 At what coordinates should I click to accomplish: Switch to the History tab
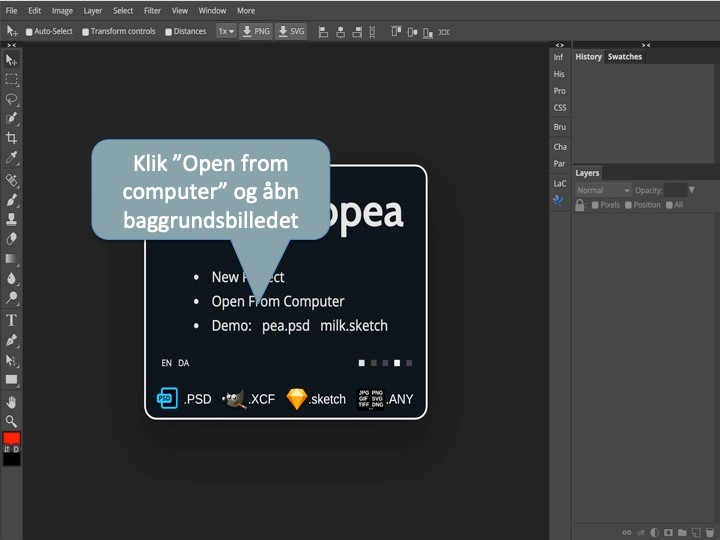click(588, 56)
